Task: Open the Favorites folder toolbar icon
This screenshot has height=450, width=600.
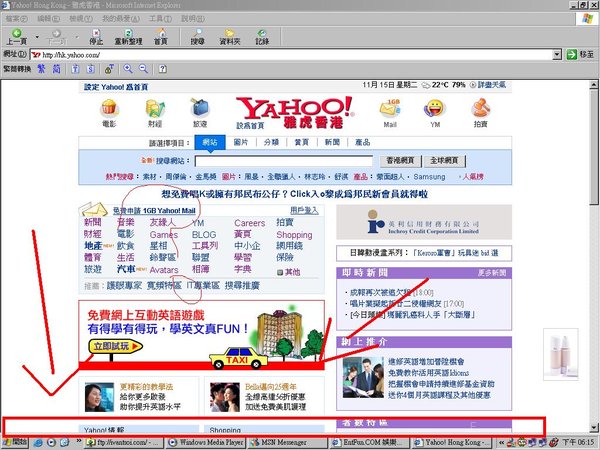Action: 230,37
